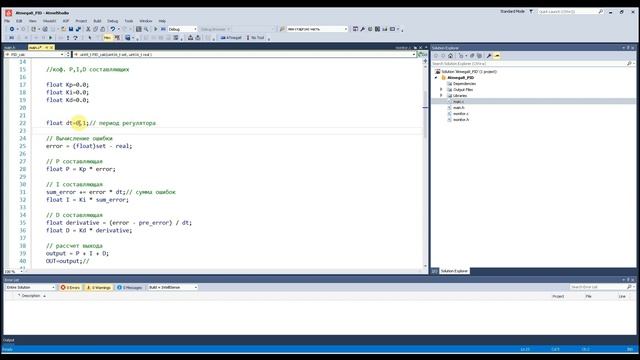Open the Edit menu
Image resolution: width=640 pixels, height=360 pixels.
19,21
